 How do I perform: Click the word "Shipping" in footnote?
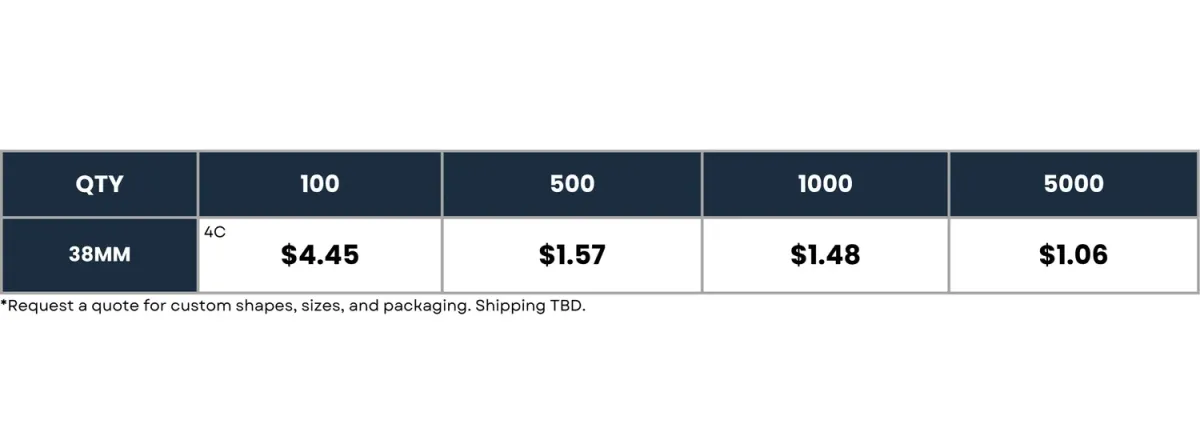tap(511, 306)
